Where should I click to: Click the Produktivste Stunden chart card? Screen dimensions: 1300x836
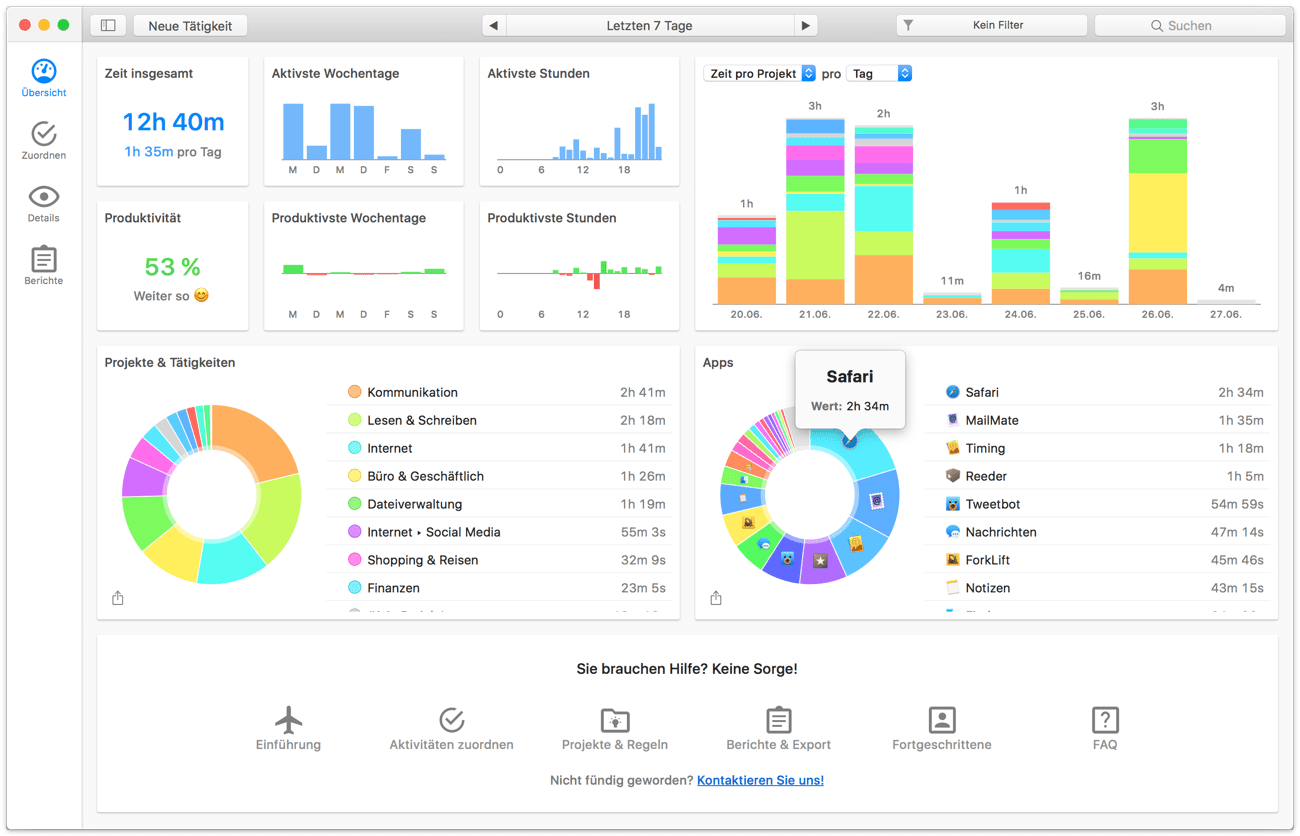[x=580, y=266]
